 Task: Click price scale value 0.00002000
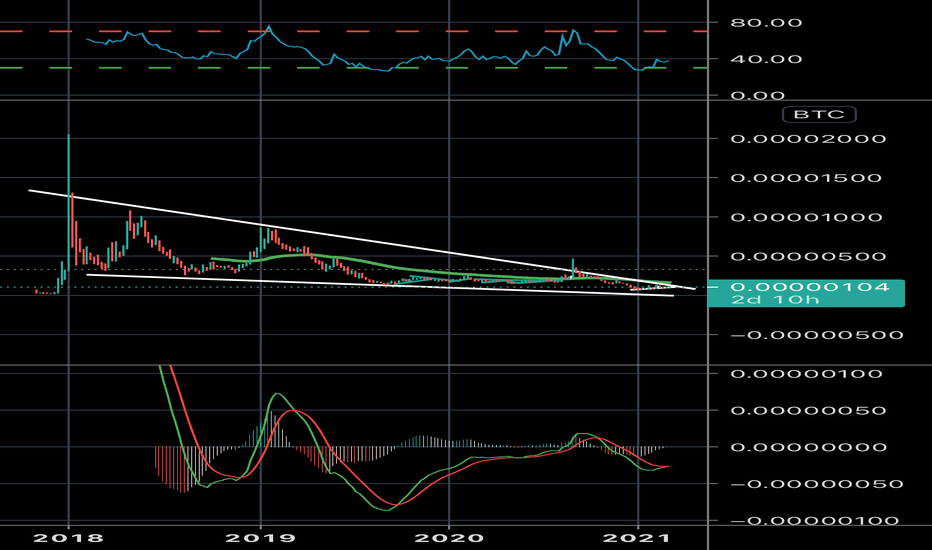(808, 139)
